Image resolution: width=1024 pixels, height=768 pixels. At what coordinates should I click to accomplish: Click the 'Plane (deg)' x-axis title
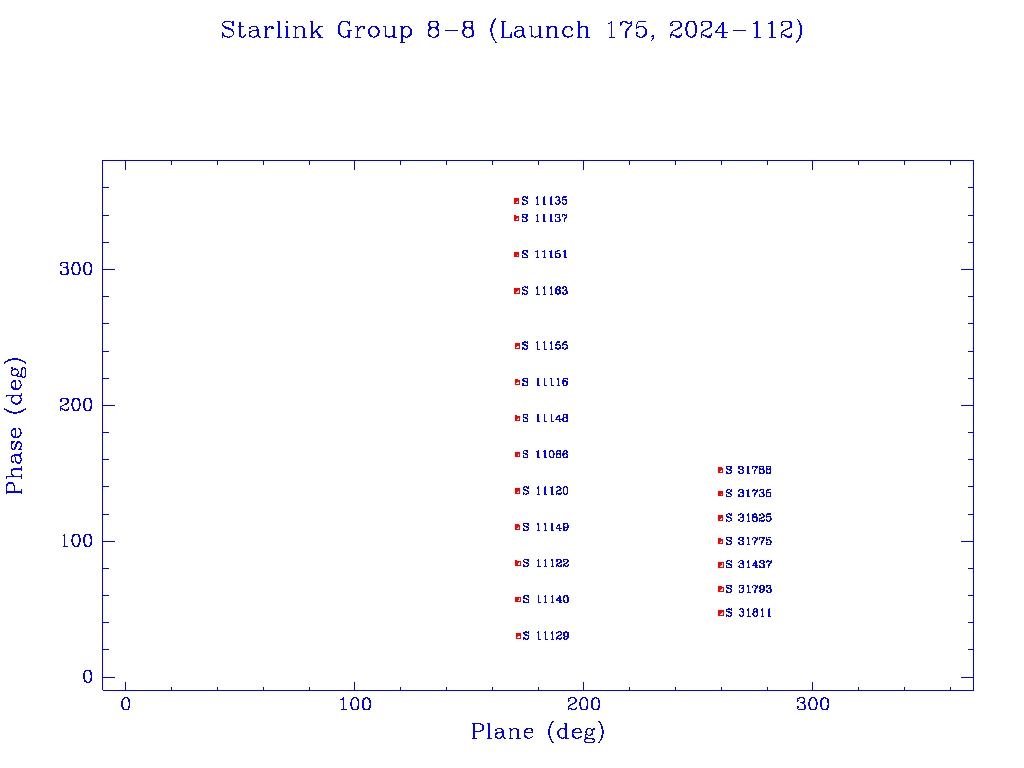click(538, 731)
